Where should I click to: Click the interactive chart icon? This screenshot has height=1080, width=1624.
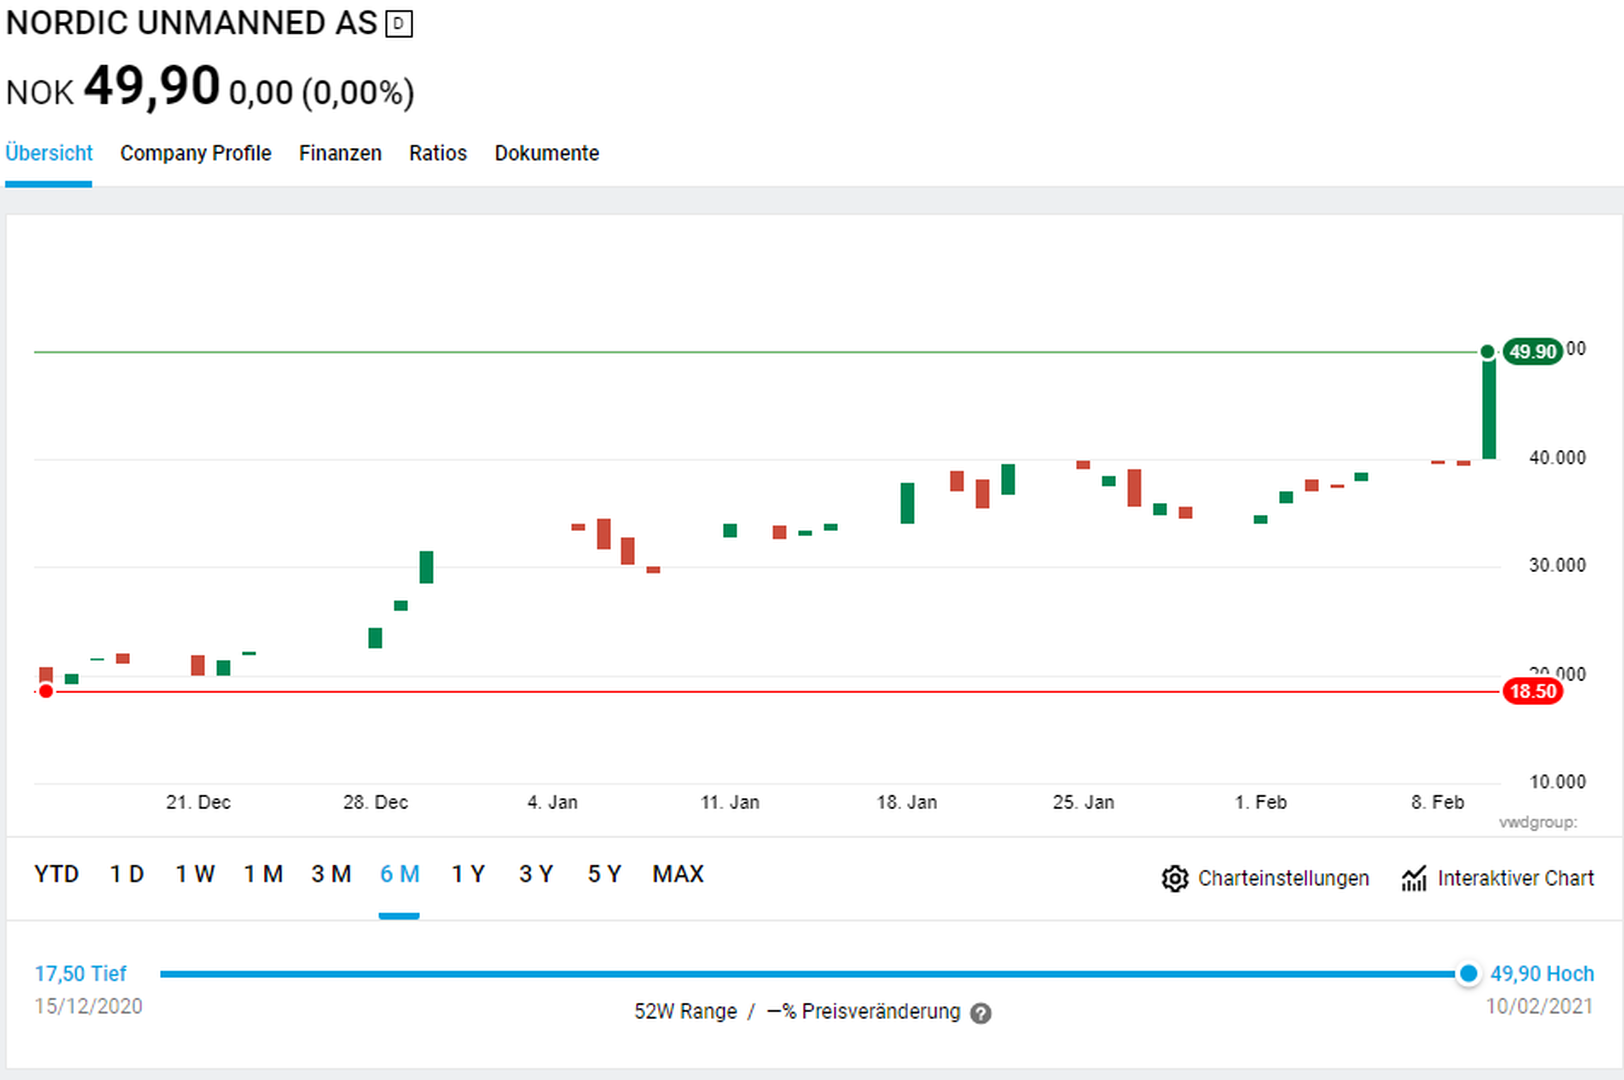(1414, 878)
